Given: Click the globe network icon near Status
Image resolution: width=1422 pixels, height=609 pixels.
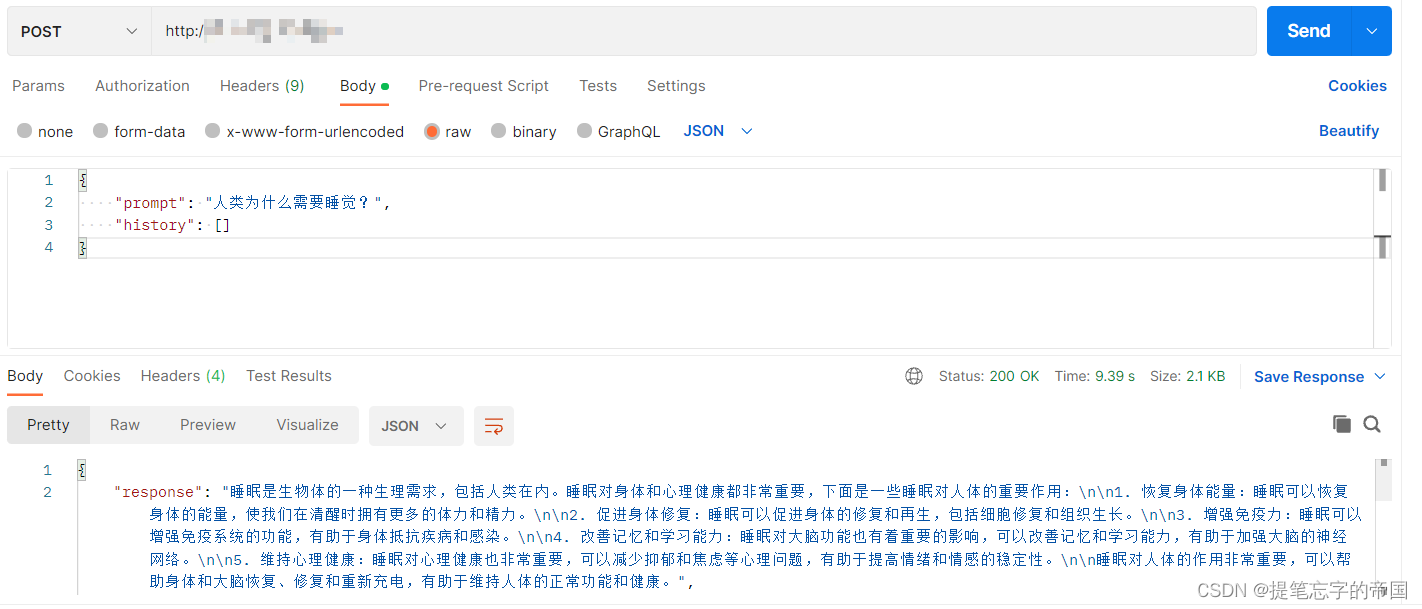Looking at the screenshot, I should coord(914,376).
